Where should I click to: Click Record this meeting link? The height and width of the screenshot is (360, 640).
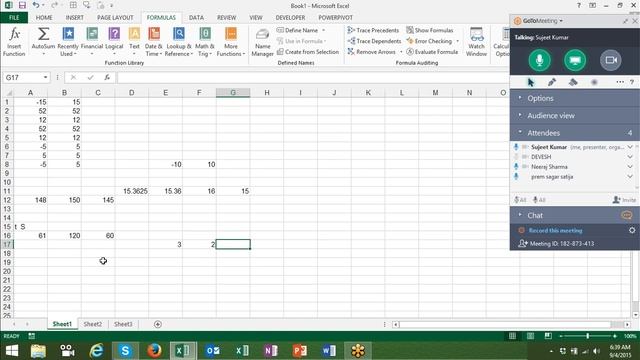click(555, 231)
